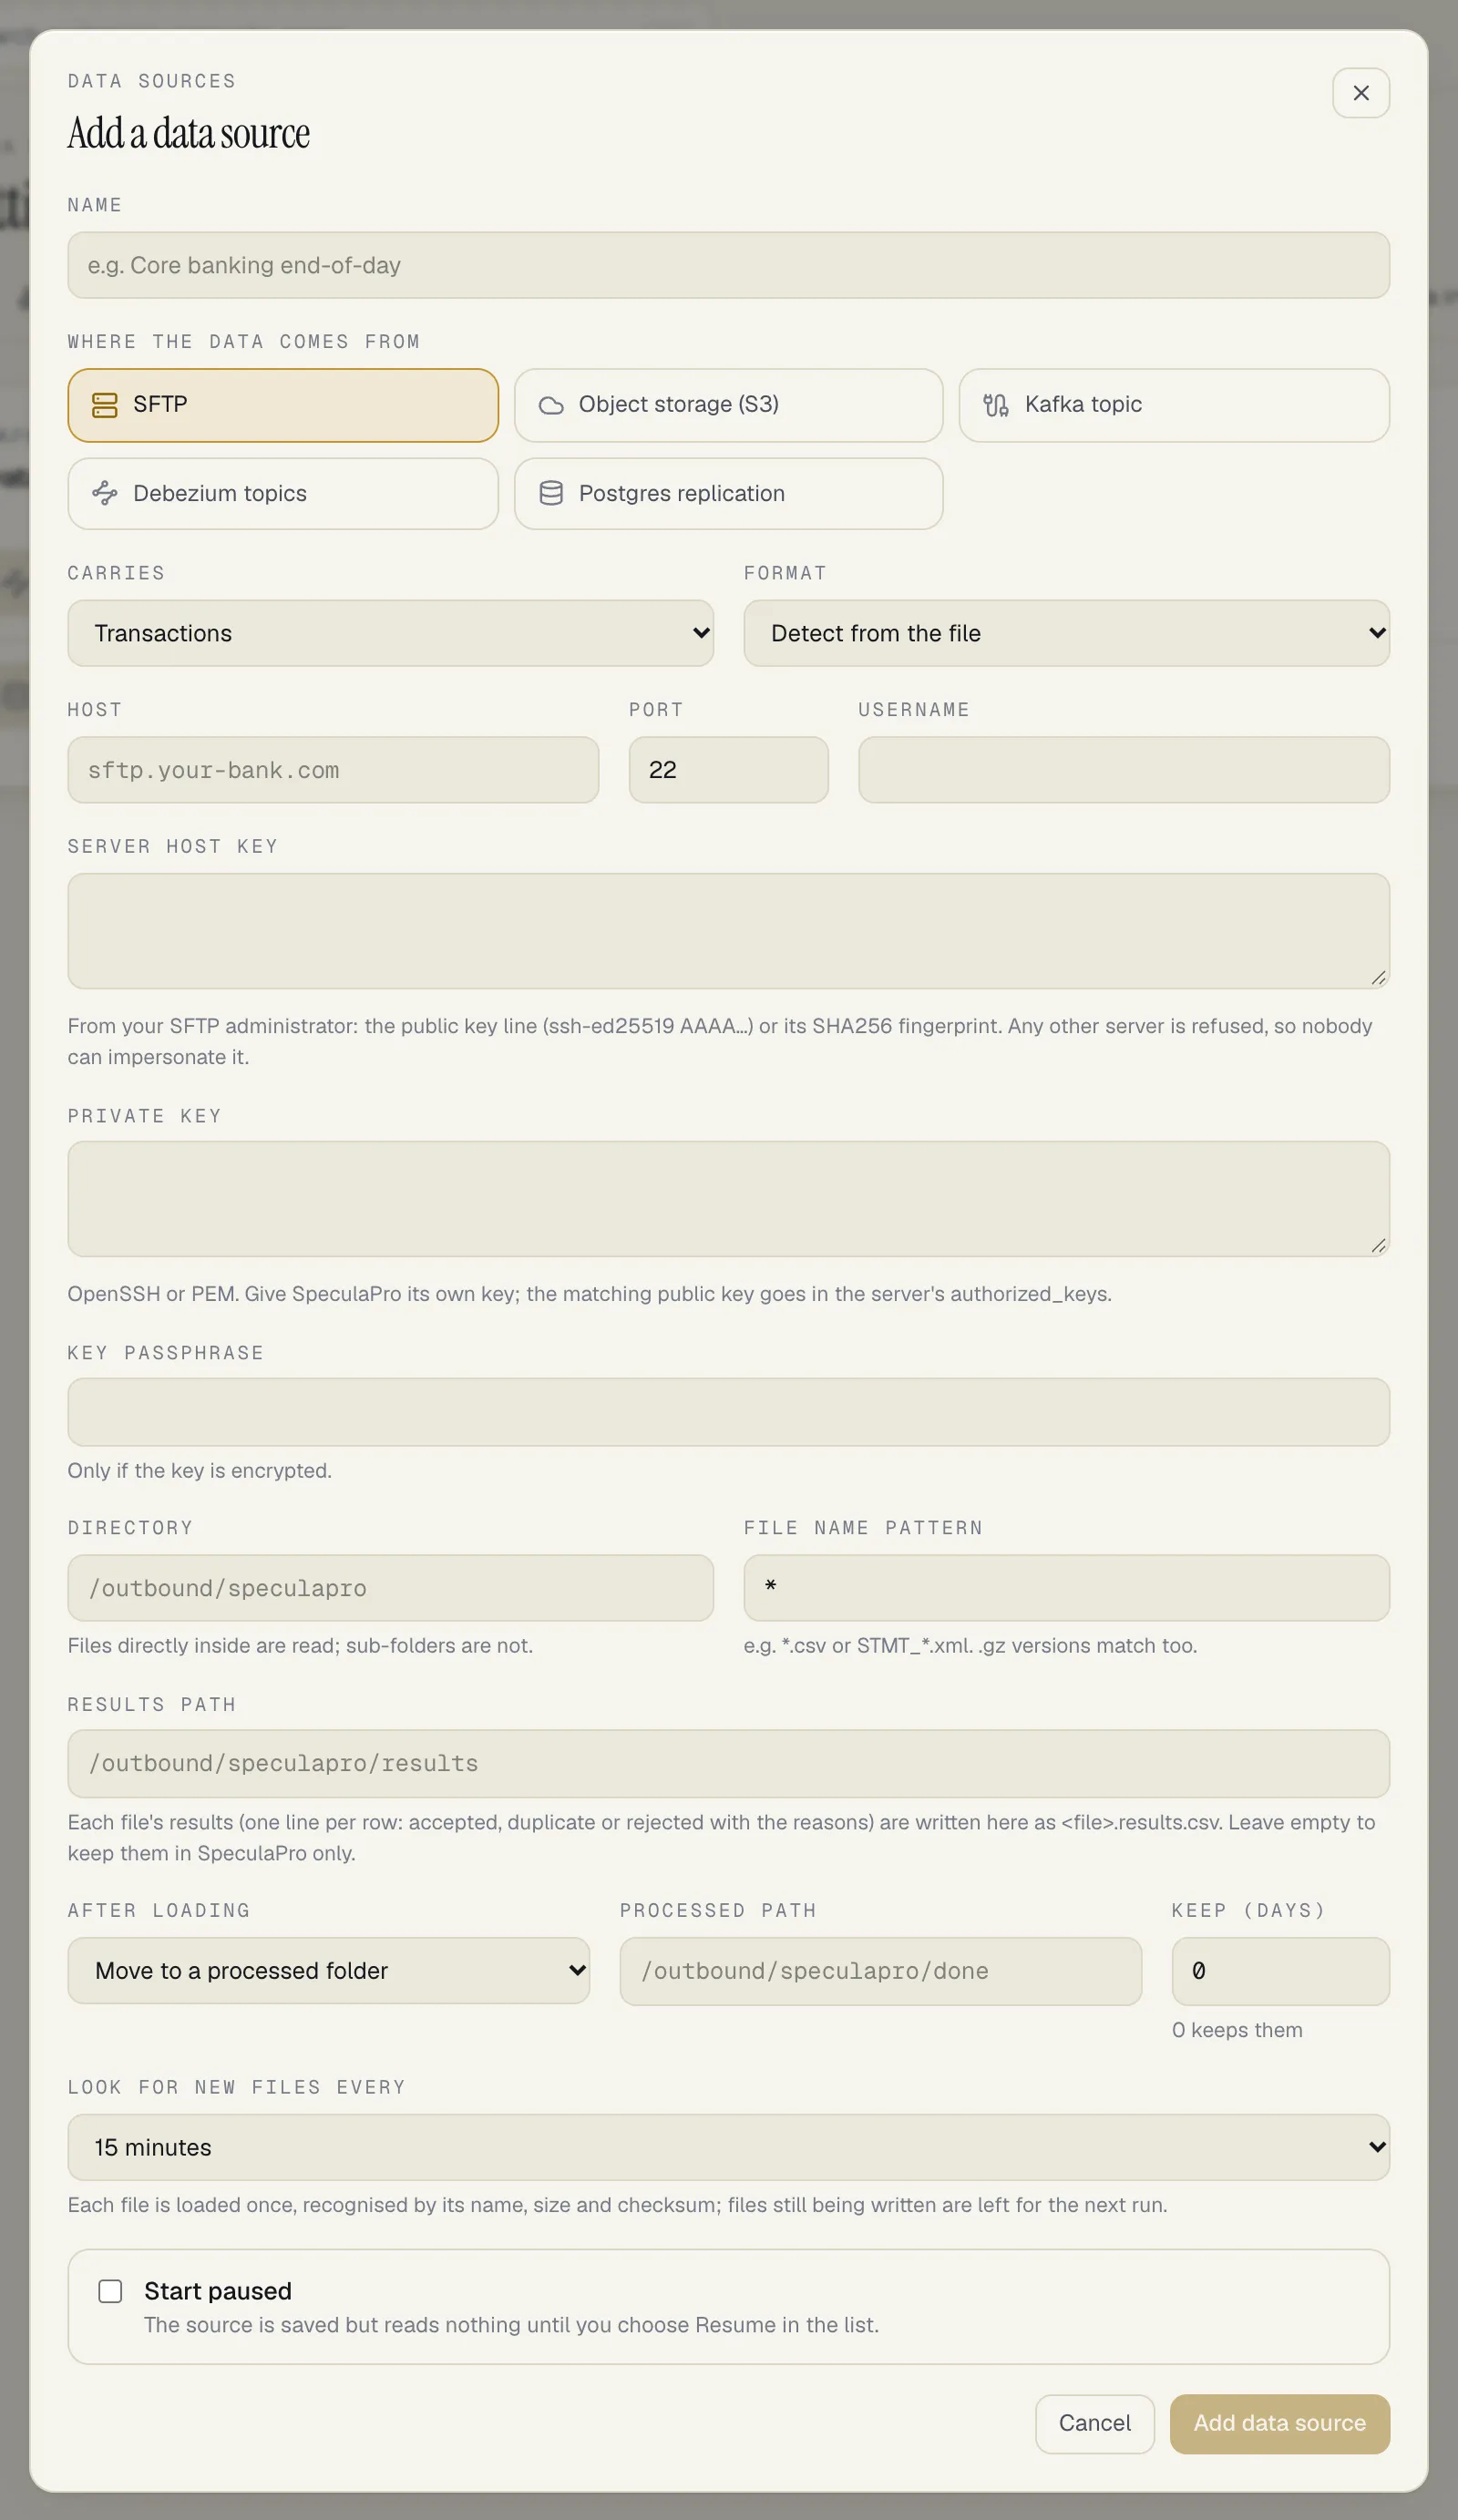Open the Carries dropdown showing Transactions

coord(390,633)
